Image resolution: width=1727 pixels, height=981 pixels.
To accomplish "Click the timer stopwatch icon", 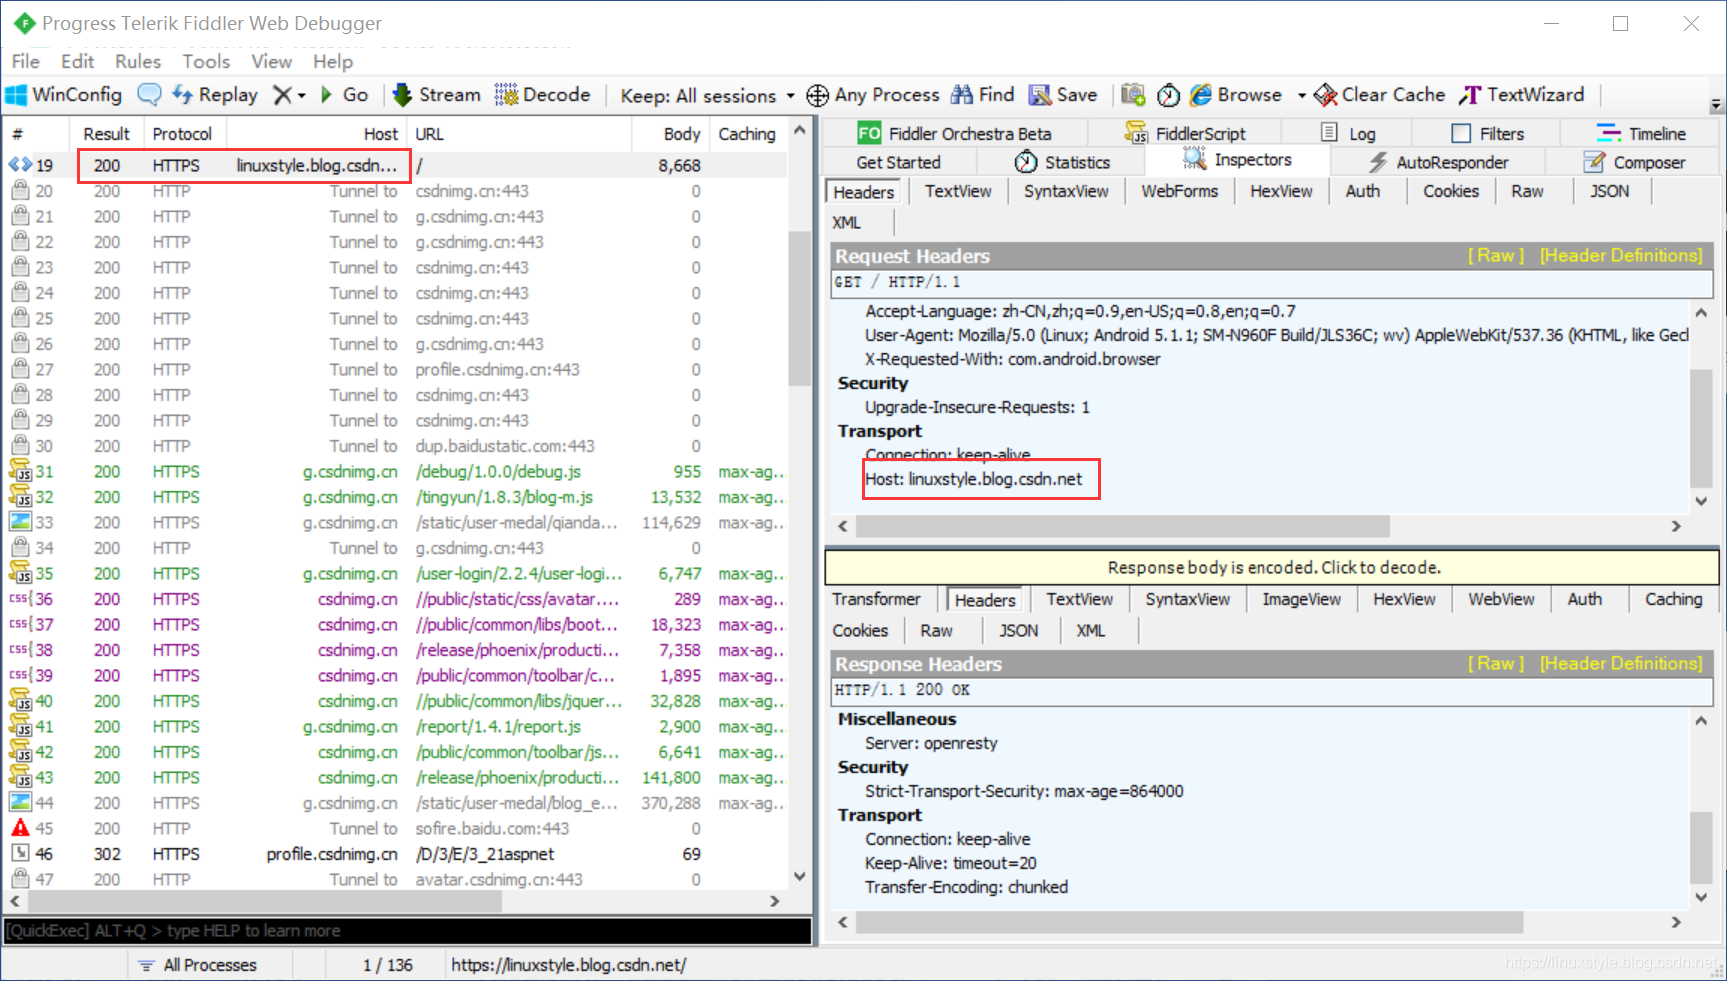I will (x=1168, y=95).
